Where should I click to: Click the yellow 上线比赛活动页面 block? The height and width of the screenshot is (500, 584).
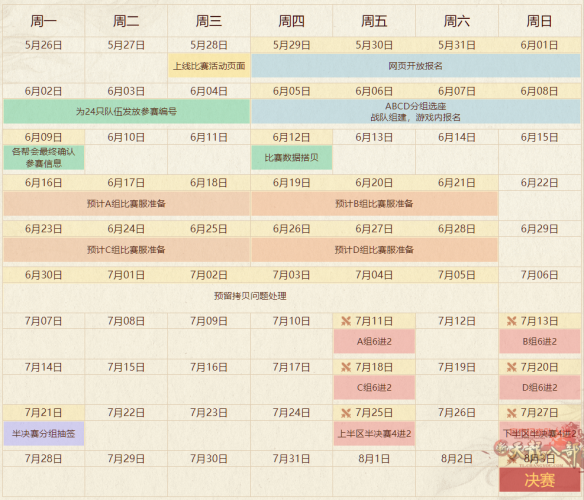pyautogui.click(x=209, y=66)
